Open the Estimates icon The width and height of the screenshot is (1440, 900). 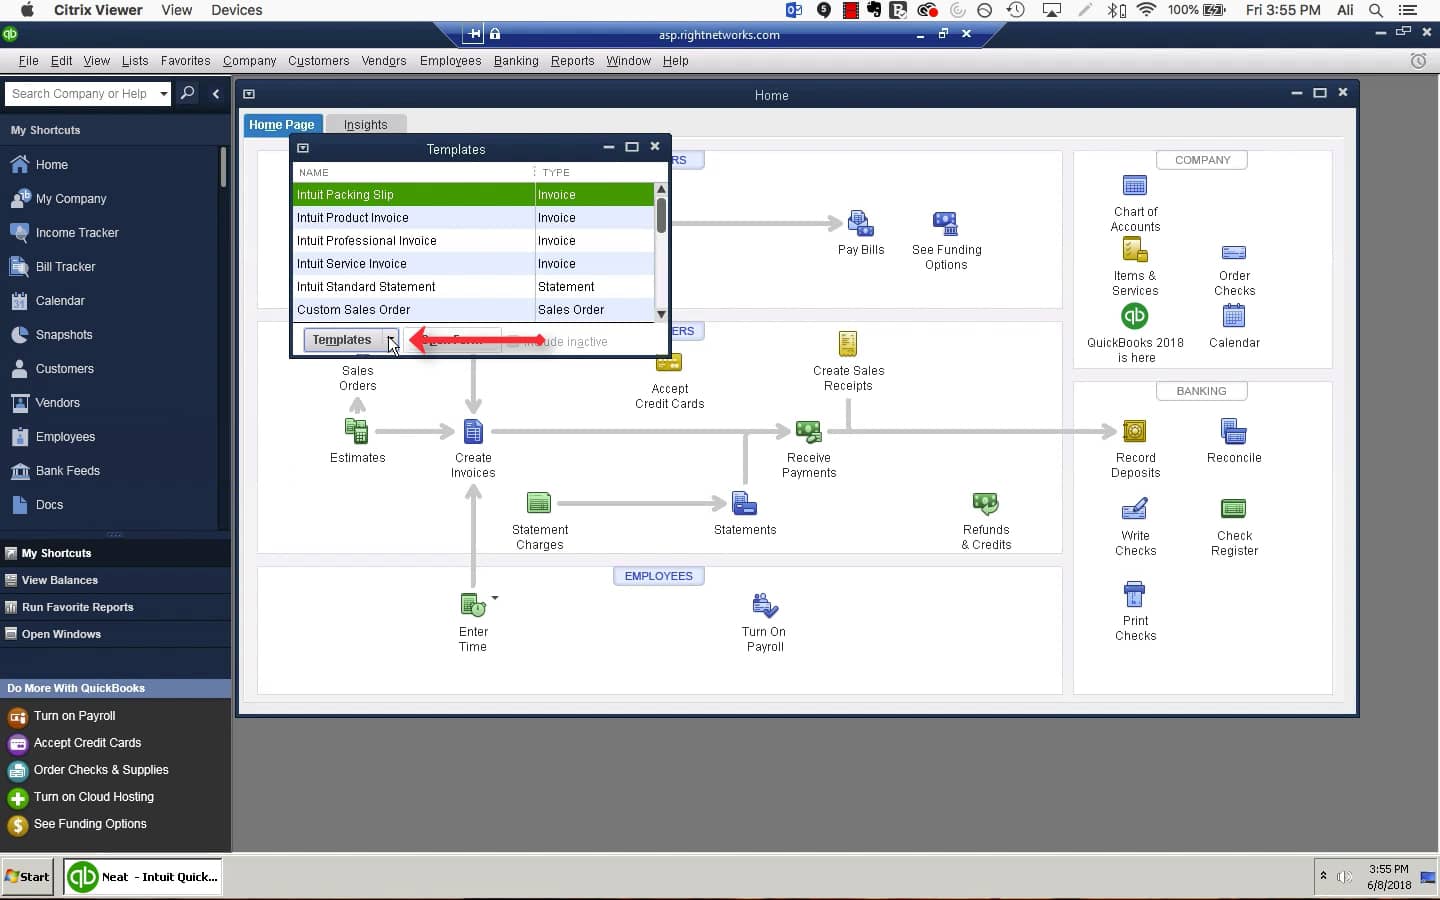pos(357,431)
